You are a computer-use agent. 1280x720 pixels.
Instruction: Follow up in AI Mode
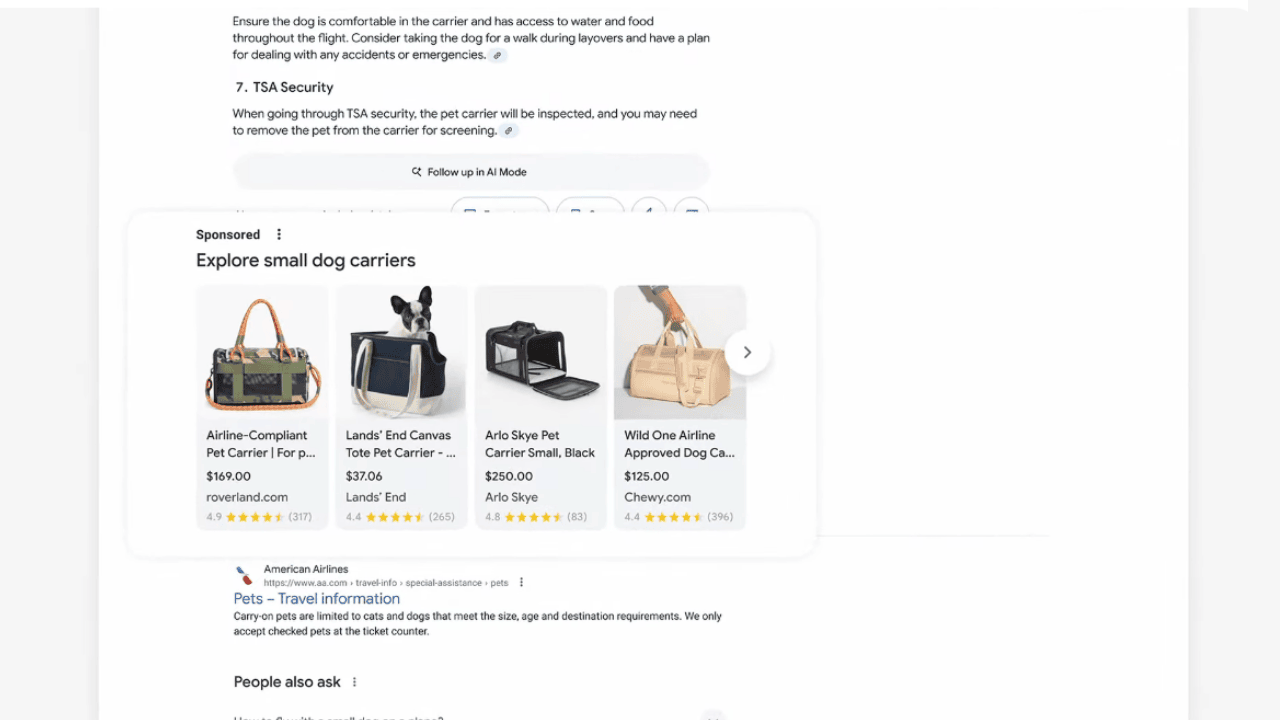pyautogui.click(x=471, y=172)
